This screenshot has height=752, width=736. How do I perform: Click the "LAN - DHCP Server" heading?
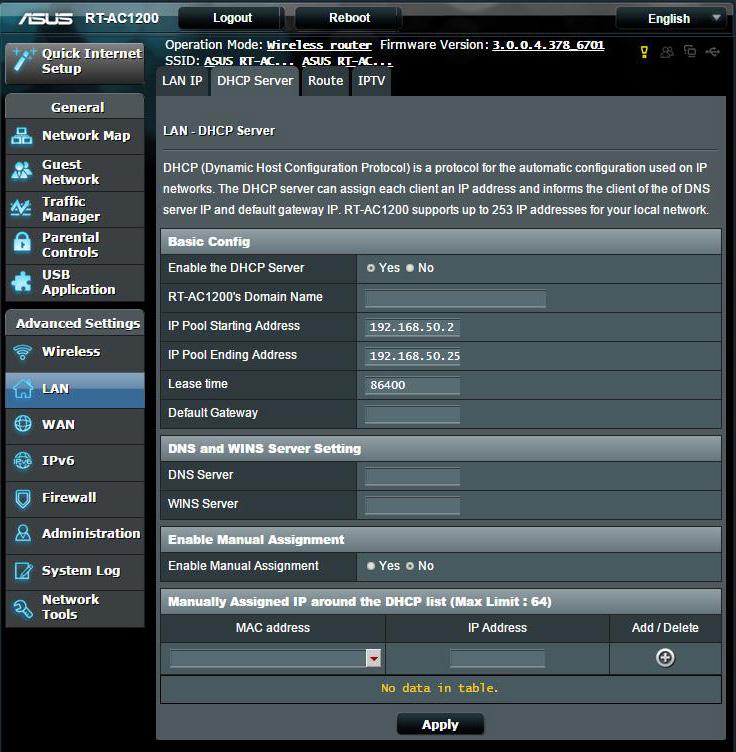click(x=219, y=131)
